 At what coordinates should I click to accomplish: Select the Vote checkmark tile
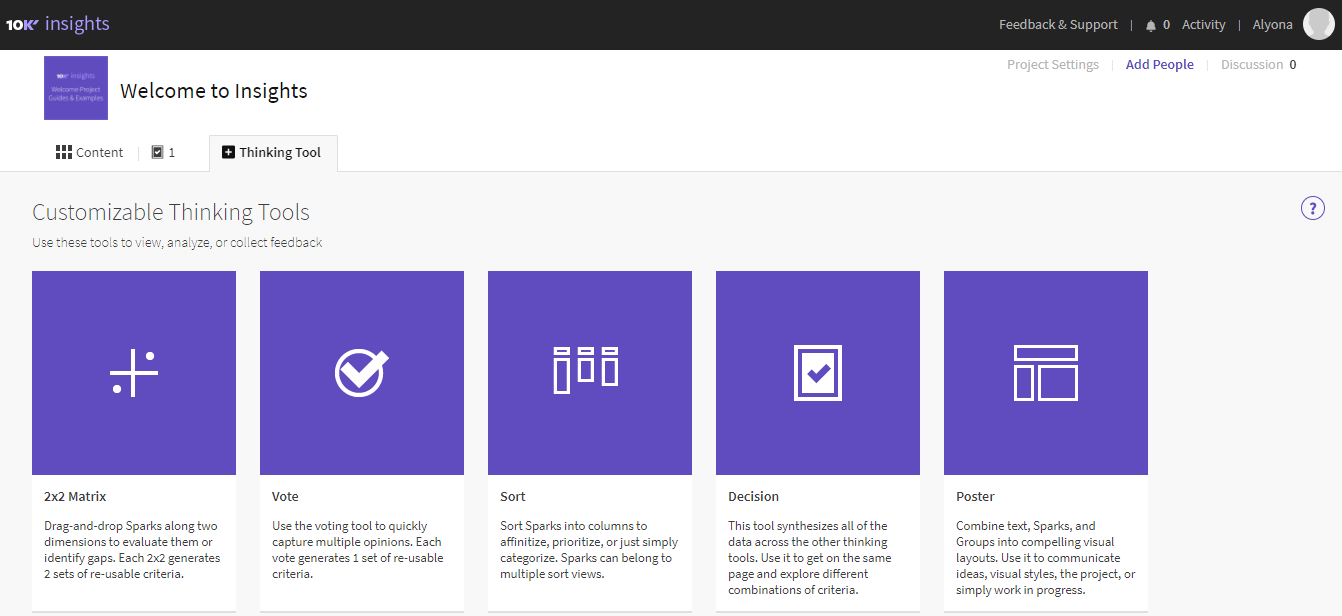tap(362, 373)
